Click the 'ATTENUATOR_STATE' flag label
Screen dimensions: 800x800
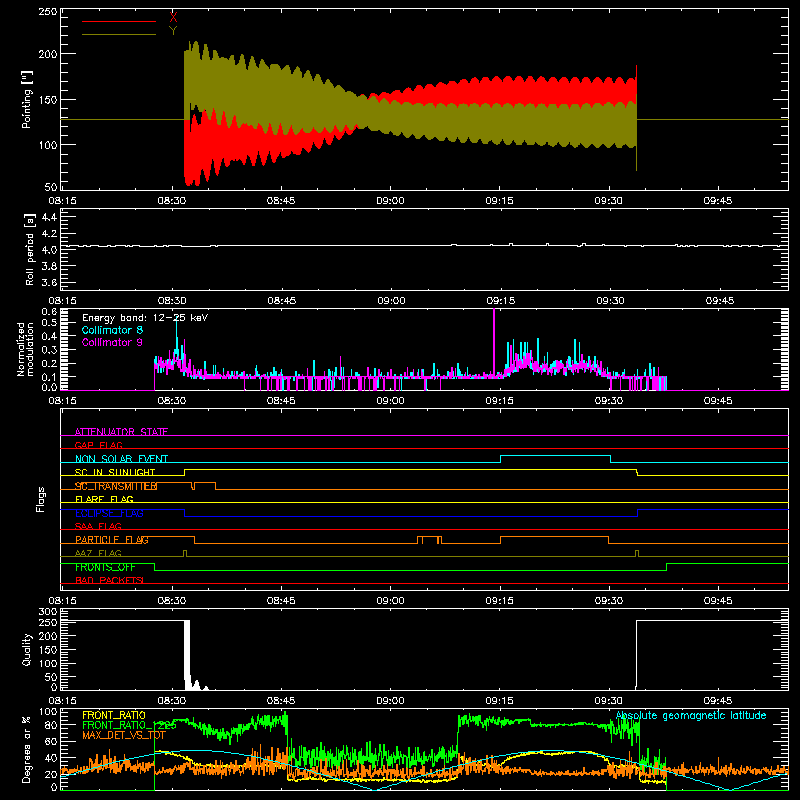[x=121, y=432]
